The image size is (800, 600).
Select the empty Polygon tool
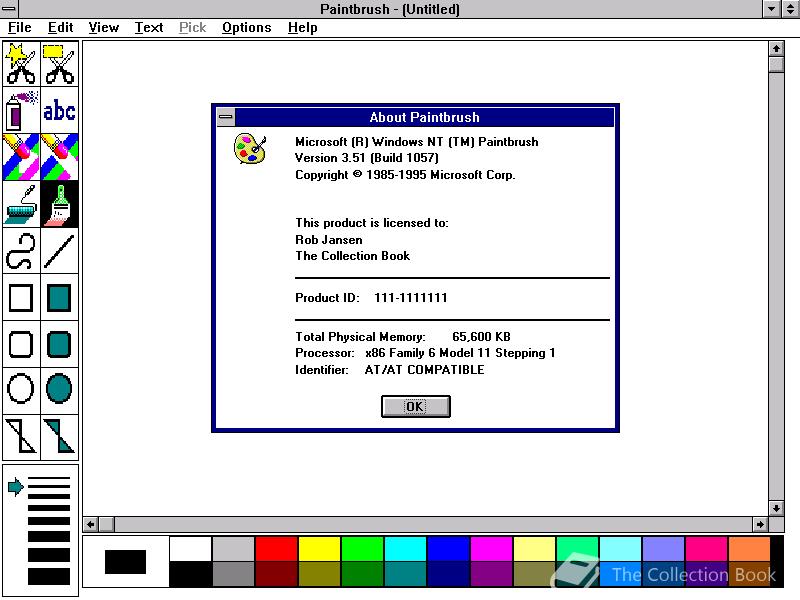(21, 437)
